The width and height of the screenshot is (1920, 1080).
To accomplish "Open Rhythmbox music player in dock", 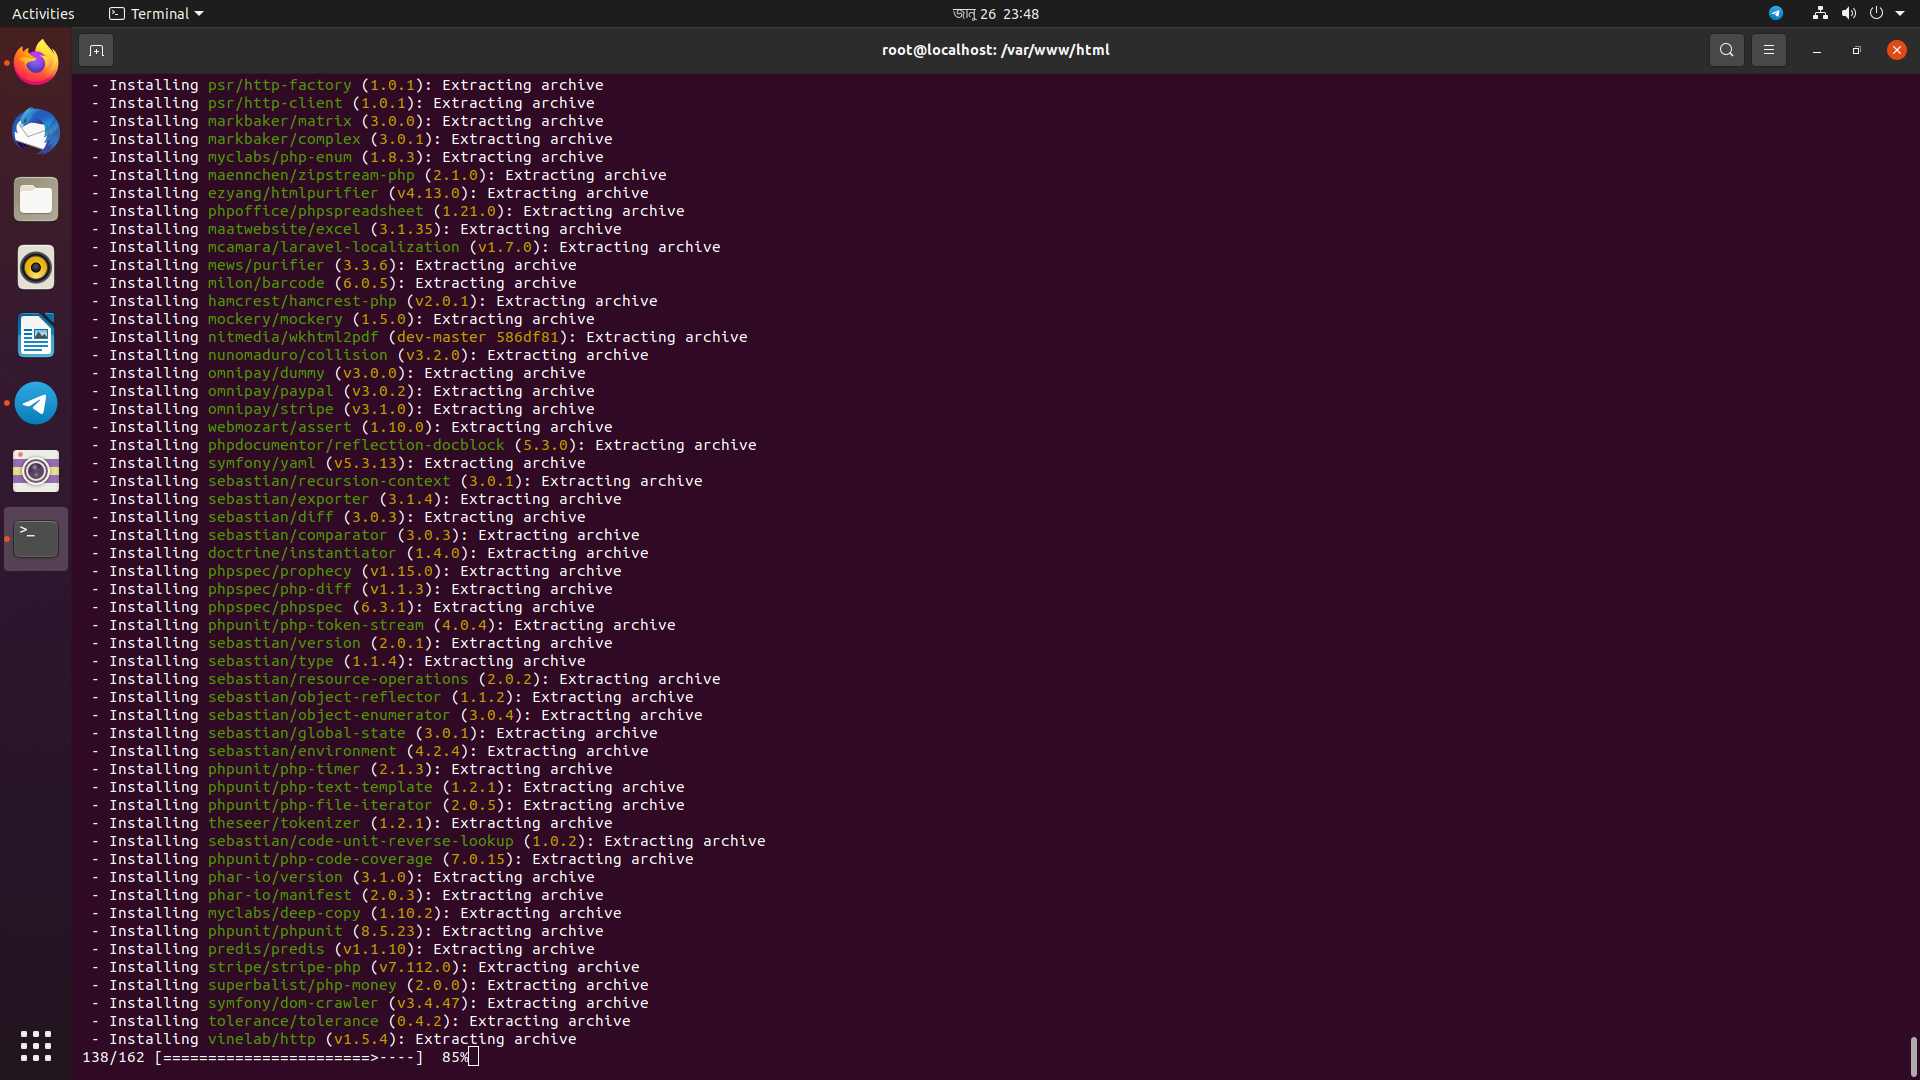I will (x=36, y=267).
